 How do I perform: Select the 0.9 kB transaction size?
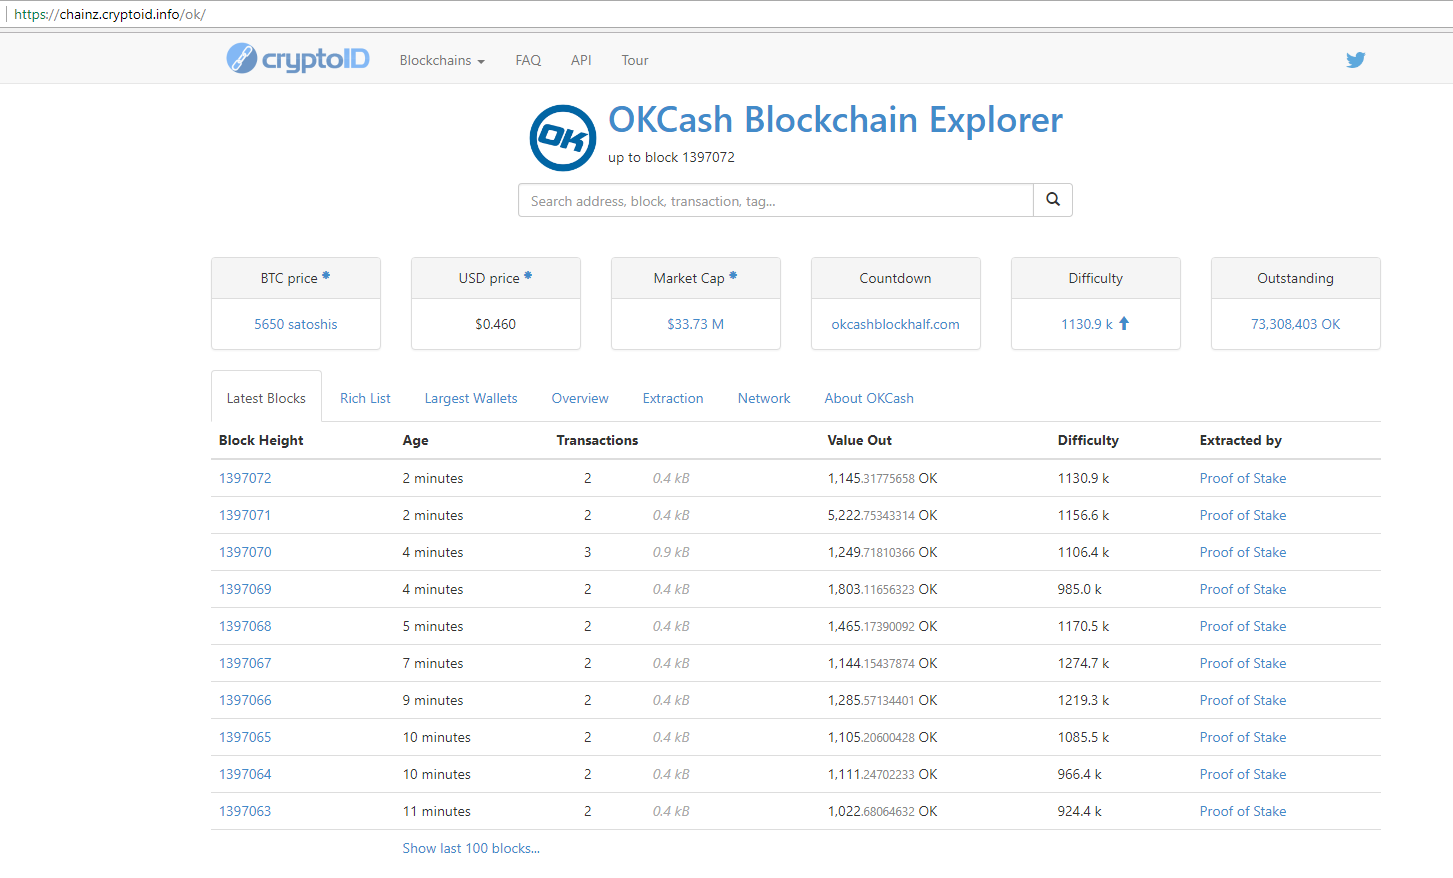point(671,552)
